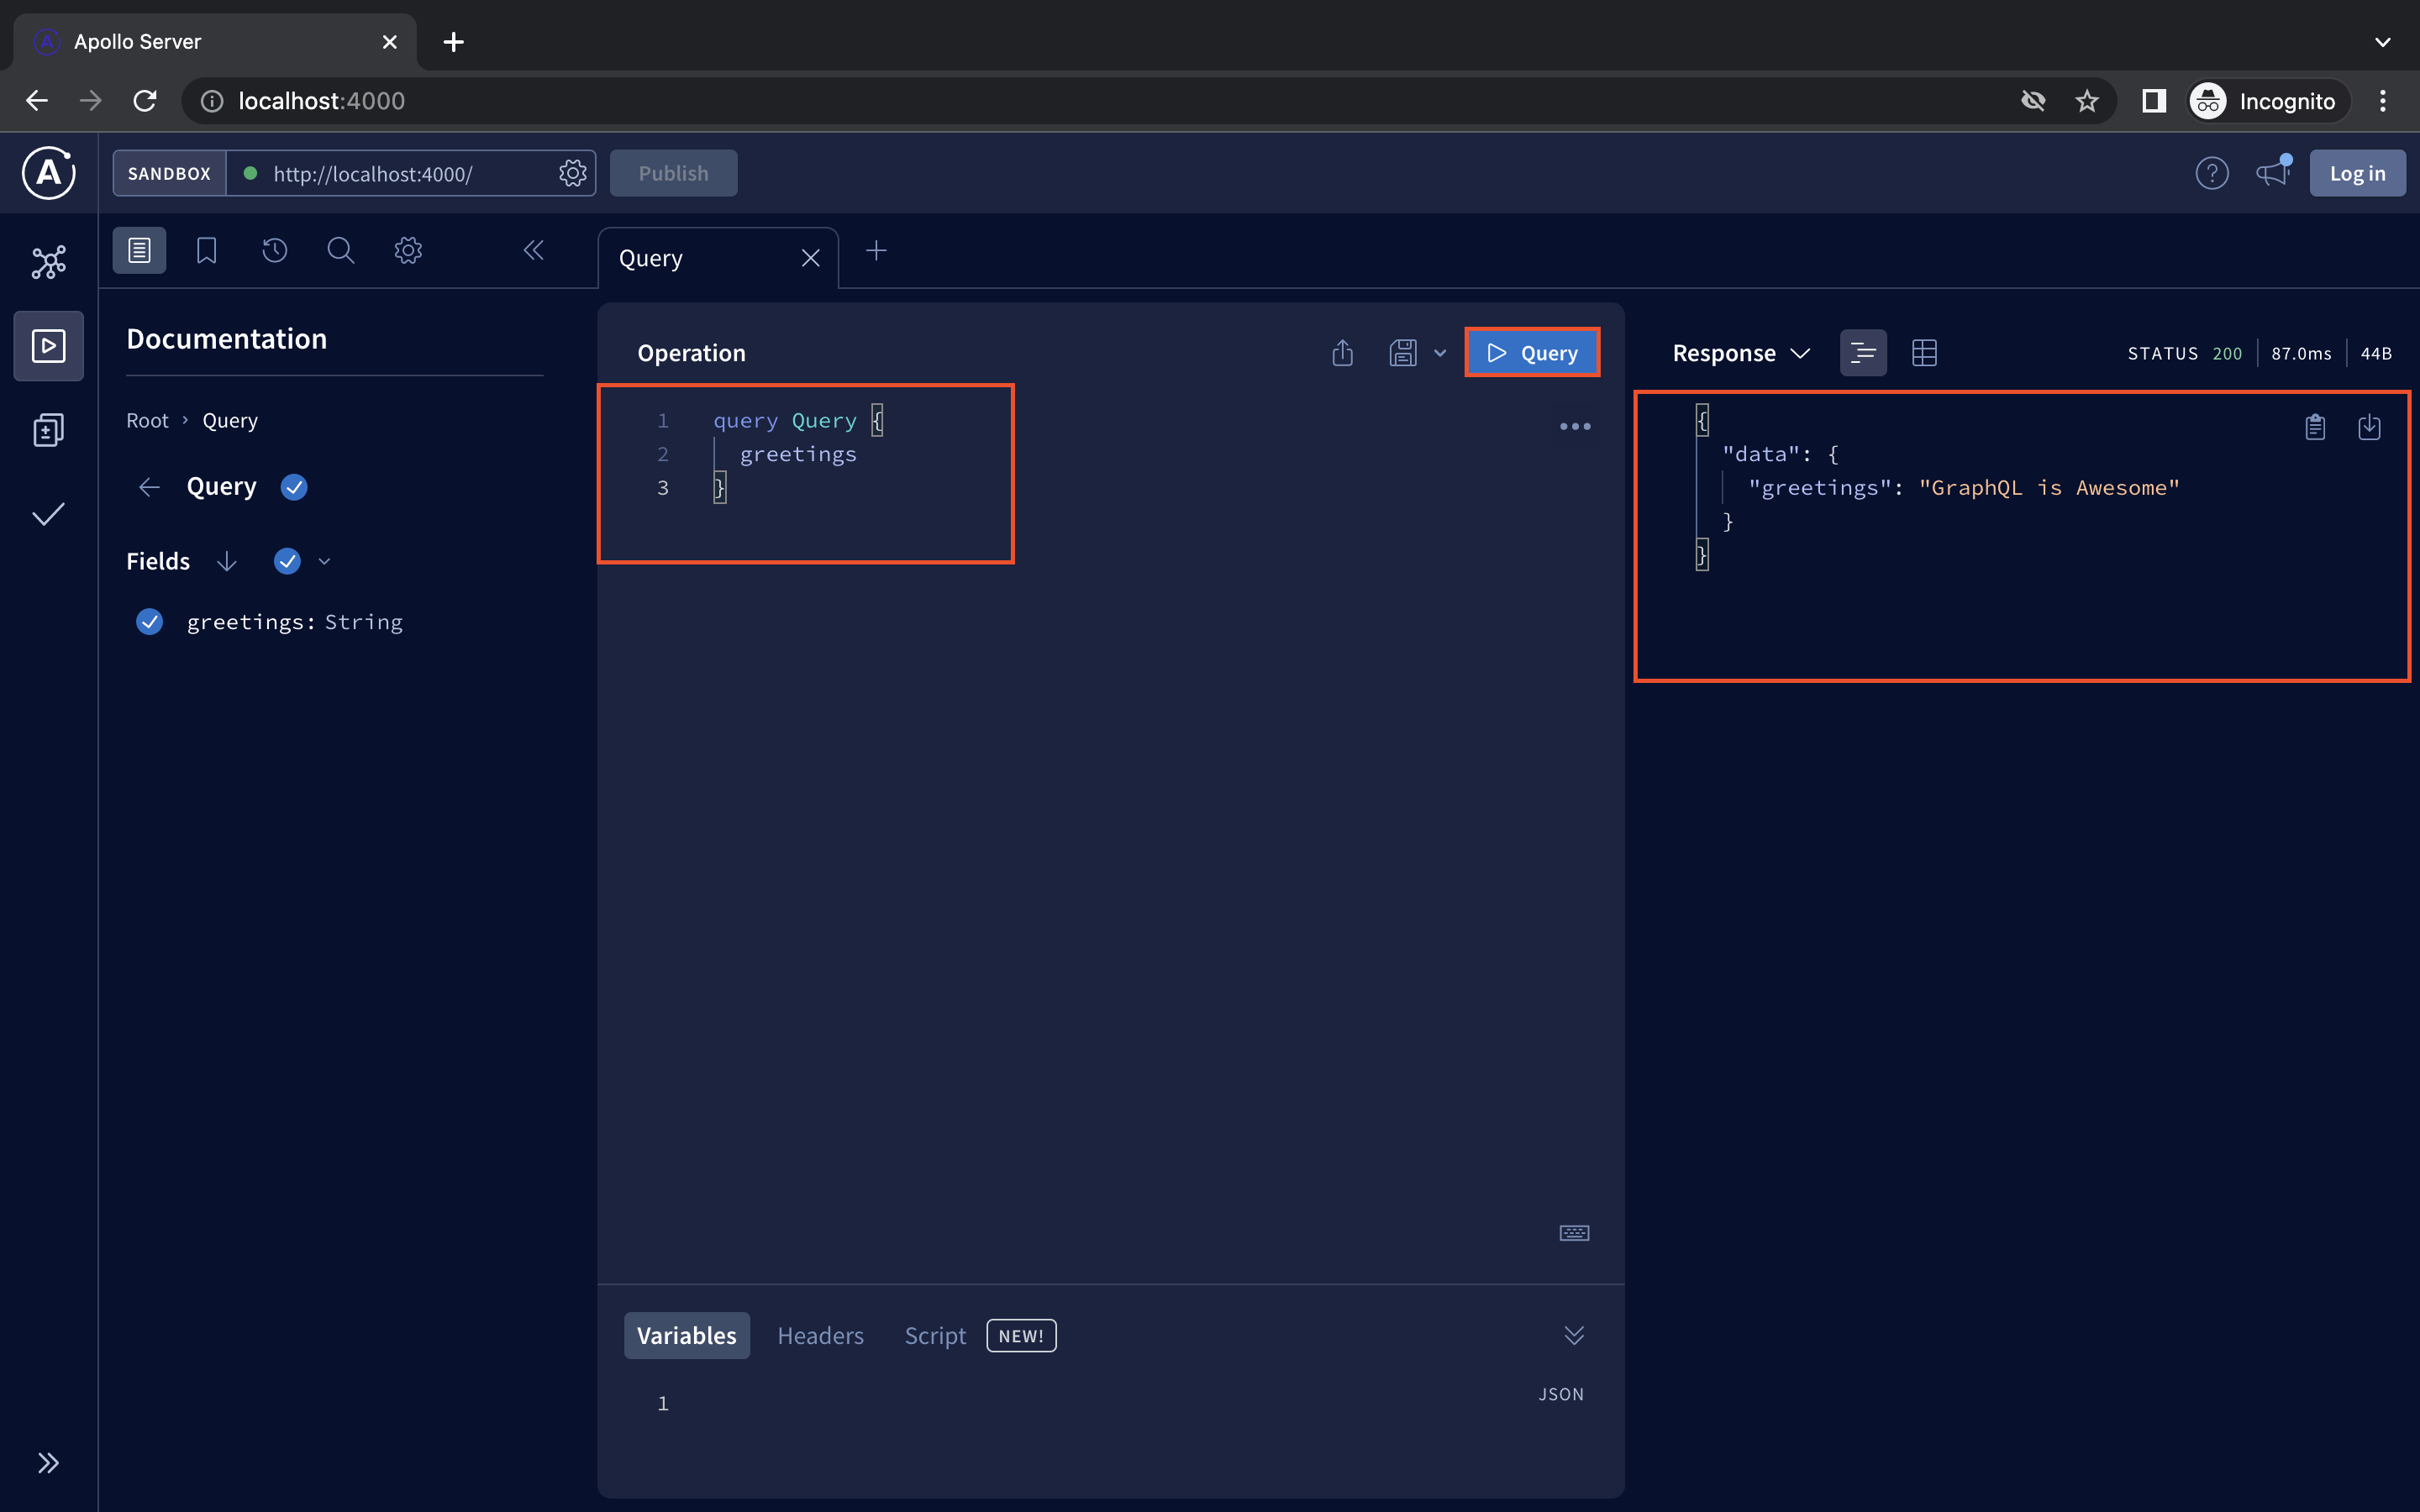Open Chrome three-dot menu
Viewport: 2420px width, 1512px height.
pyautogui.click(x=2383, y=101)
